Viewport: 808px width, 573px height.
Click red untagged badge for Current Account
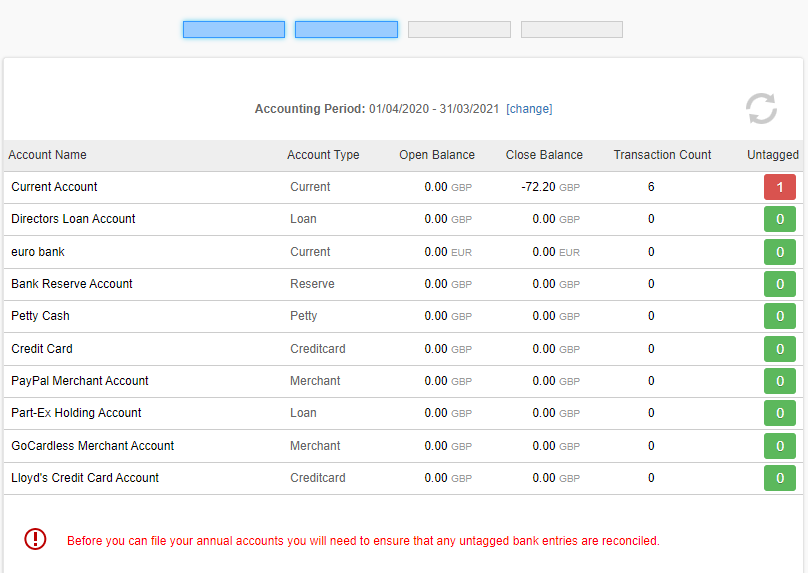click(779, 187)
